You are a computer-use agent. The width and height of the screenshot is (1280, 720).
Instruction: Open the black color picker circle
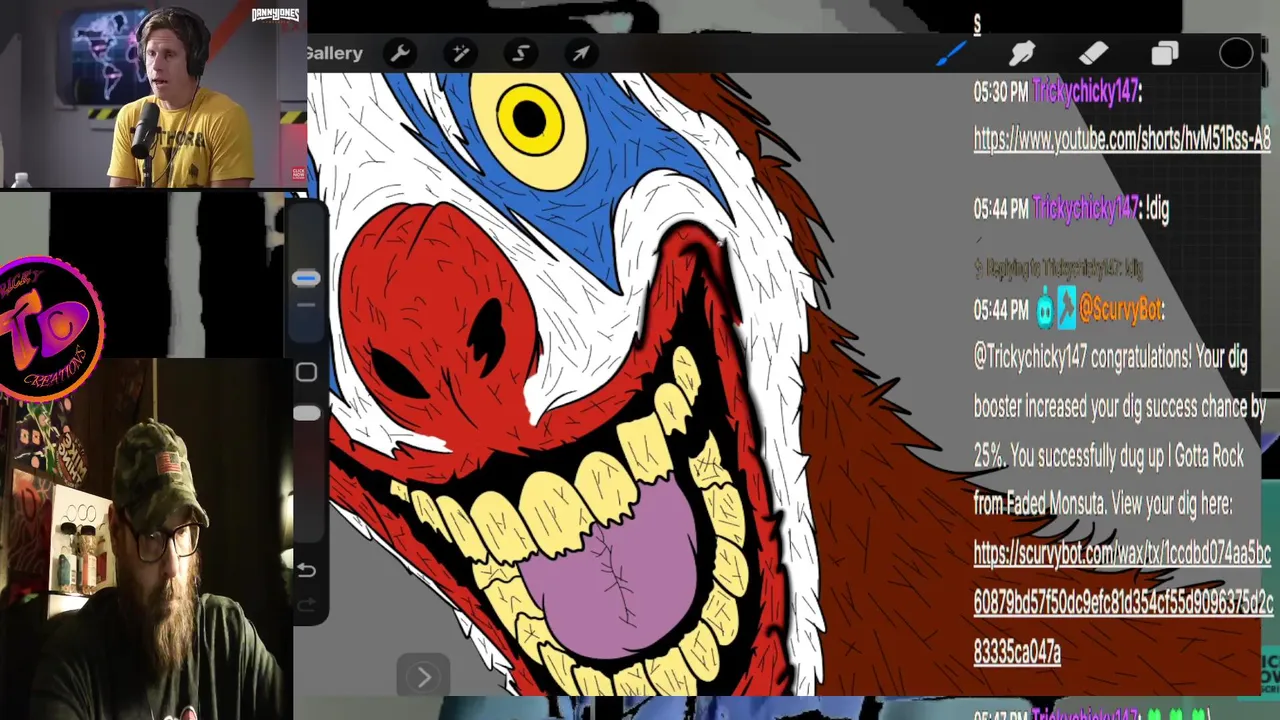(1236, 53)
